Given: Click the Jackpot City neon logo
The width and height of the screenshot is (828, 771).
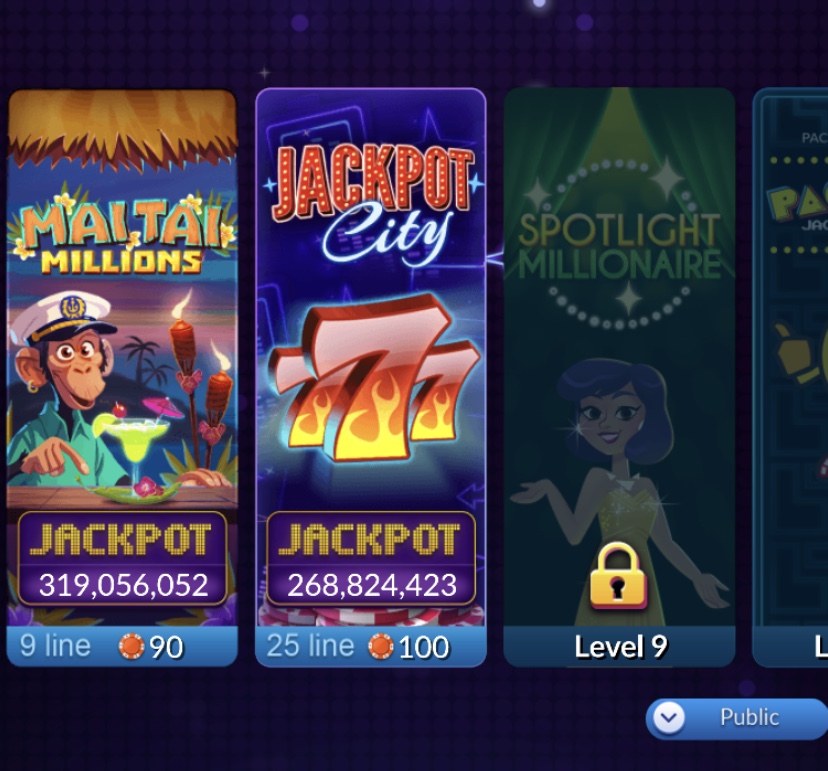Looking at the screenshot, I should pyautogui.click(x=374, y=203).
